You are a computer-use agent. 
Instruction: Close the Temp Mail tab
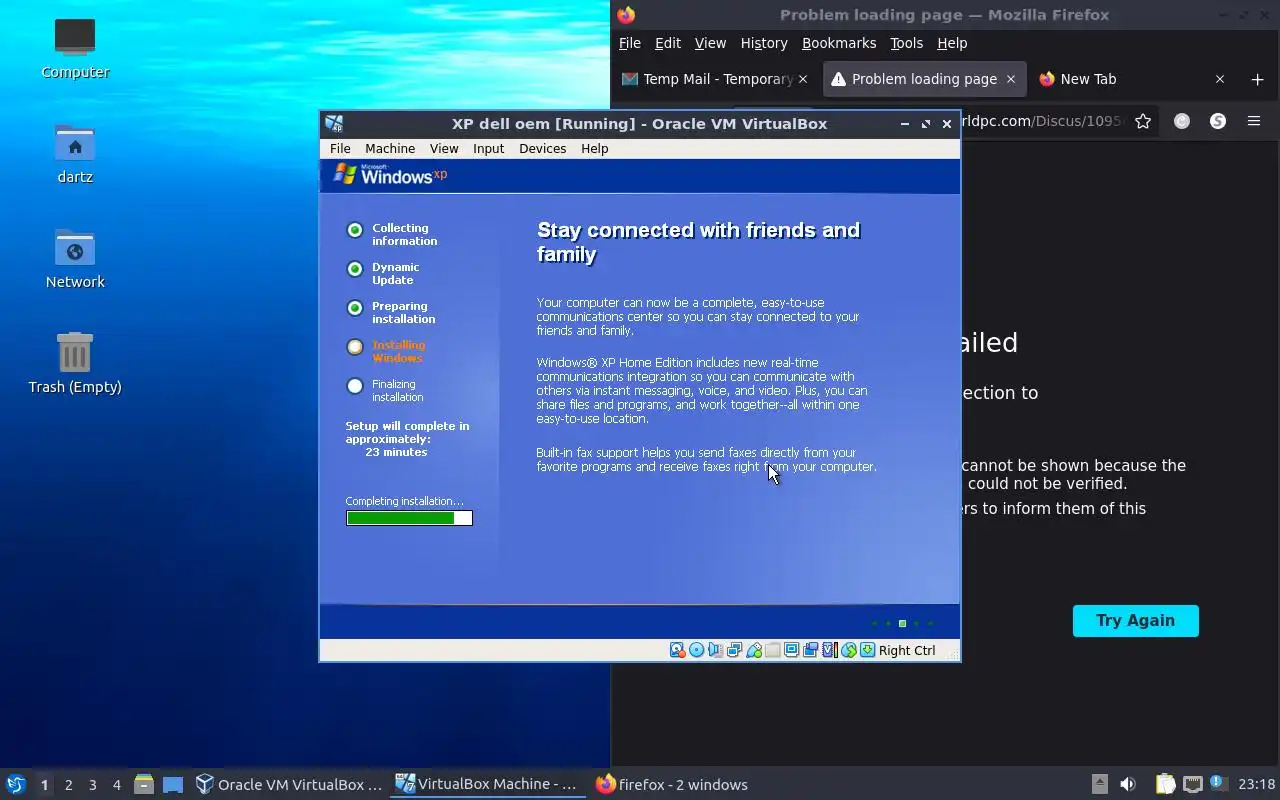point(803,79)
